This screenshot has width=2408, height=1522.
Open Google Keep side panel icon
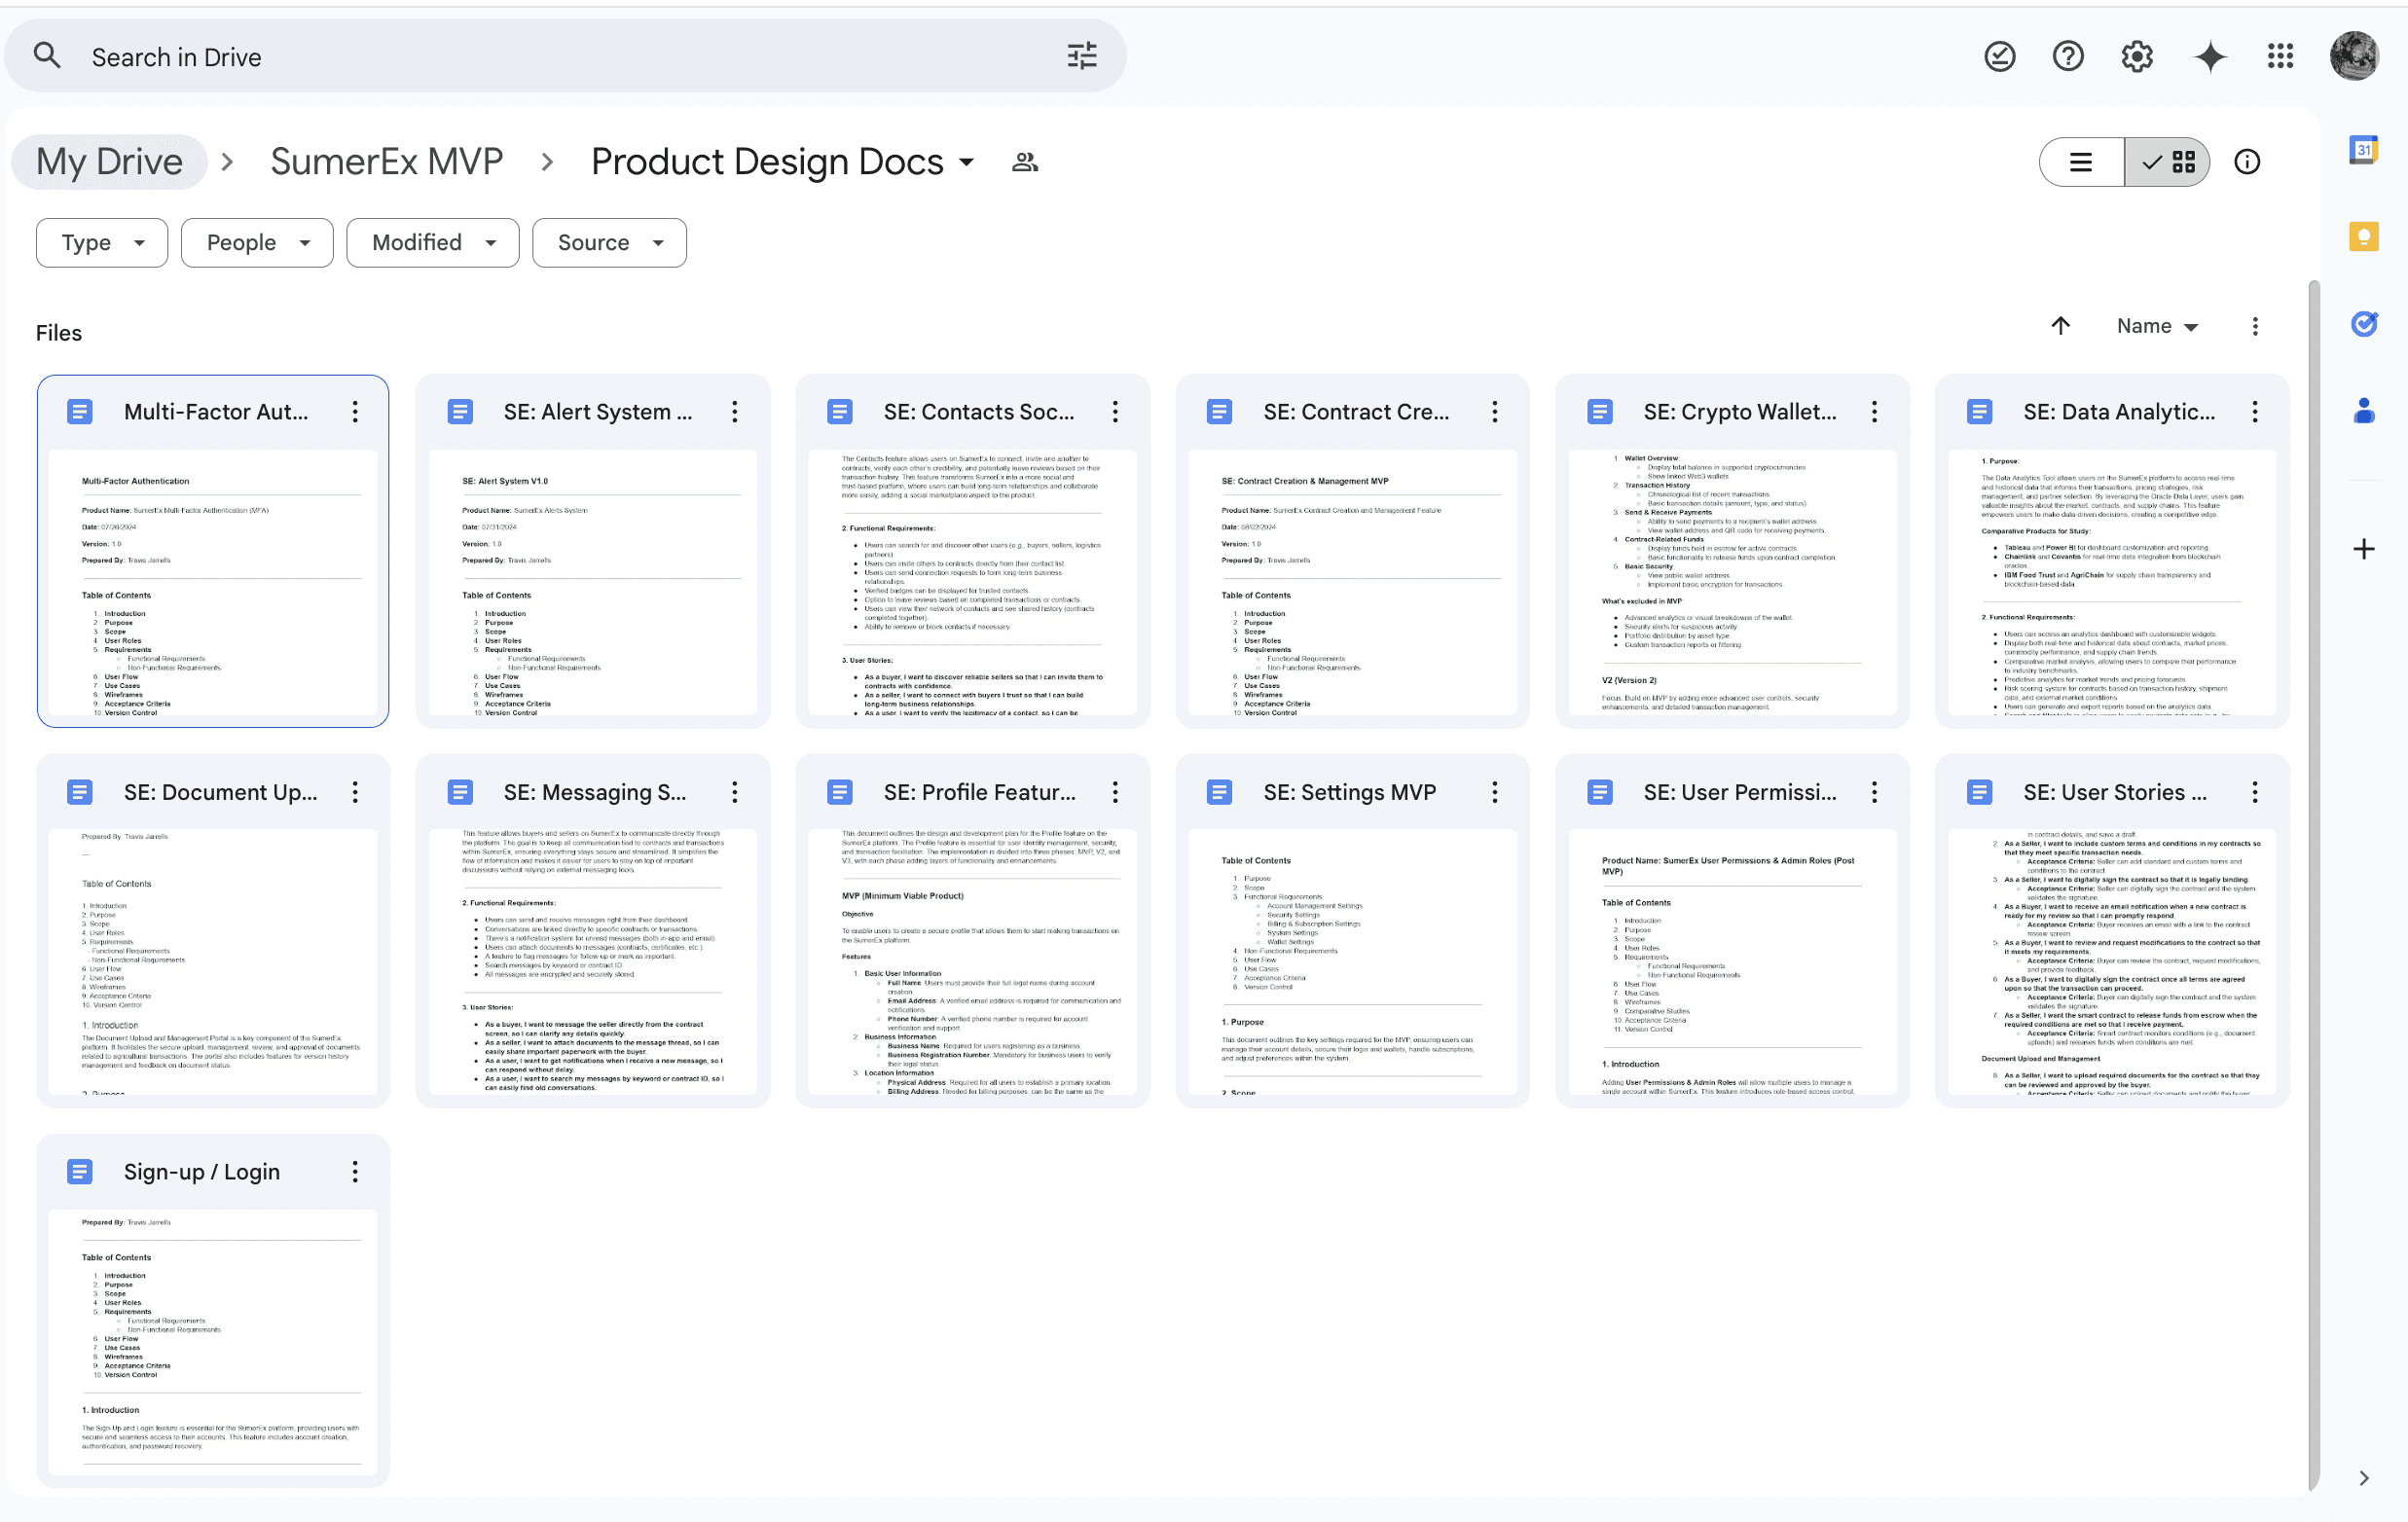pos(2363,237)
